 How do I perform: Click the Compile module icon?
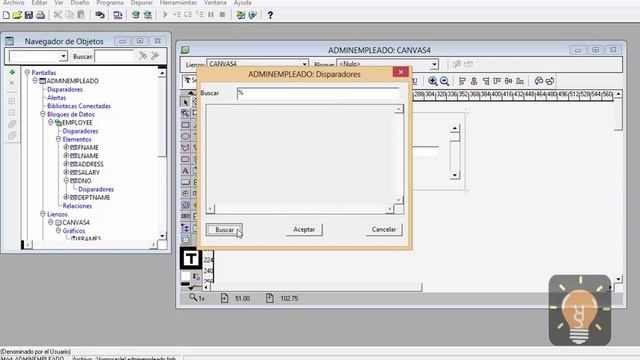(136, 15)
